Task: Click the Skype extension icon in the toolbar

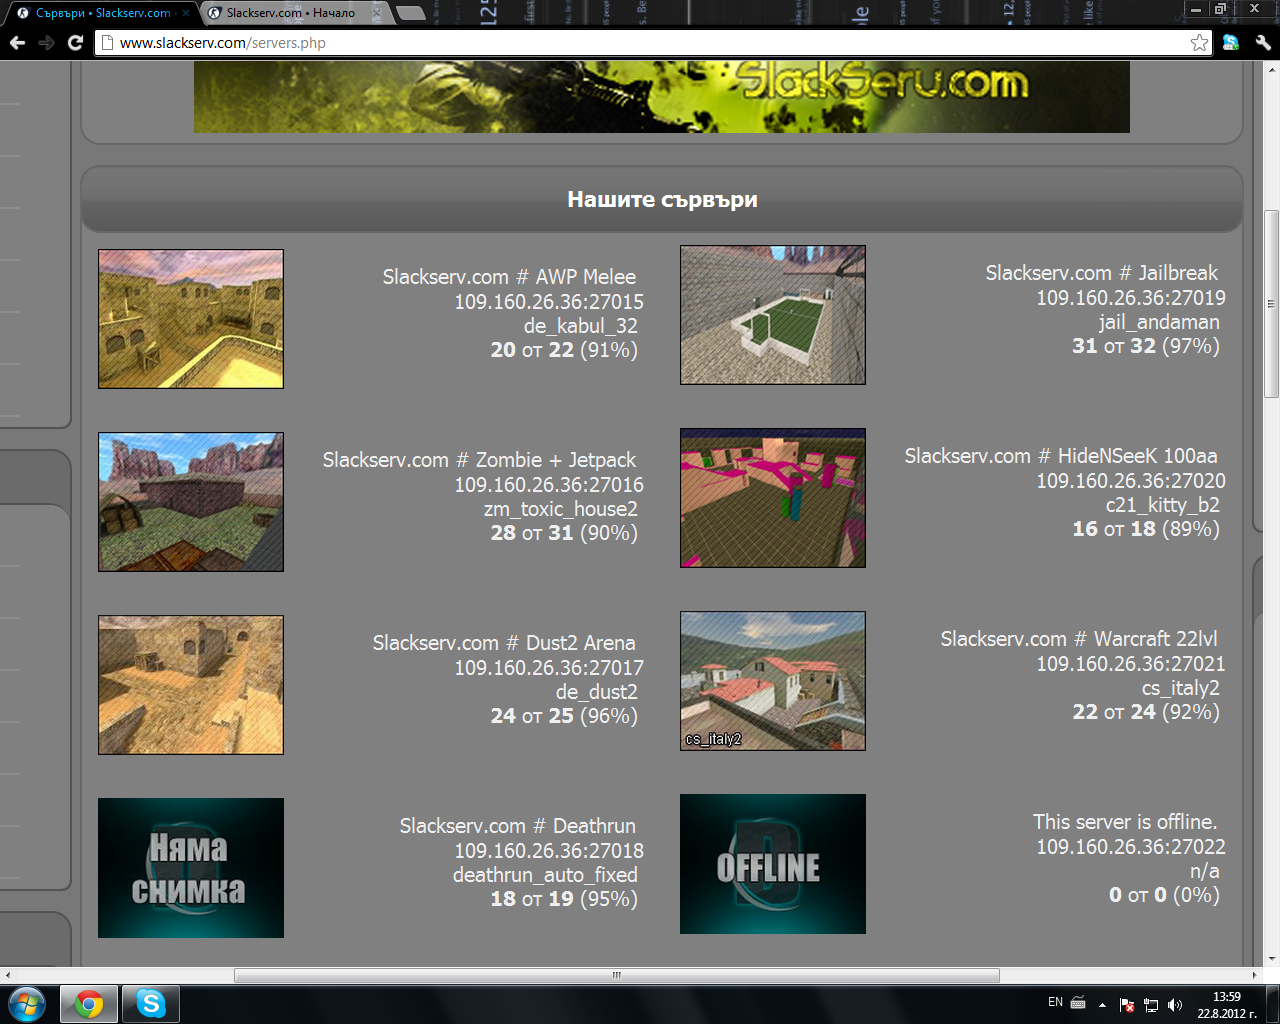Action: tap(1231, 42)
